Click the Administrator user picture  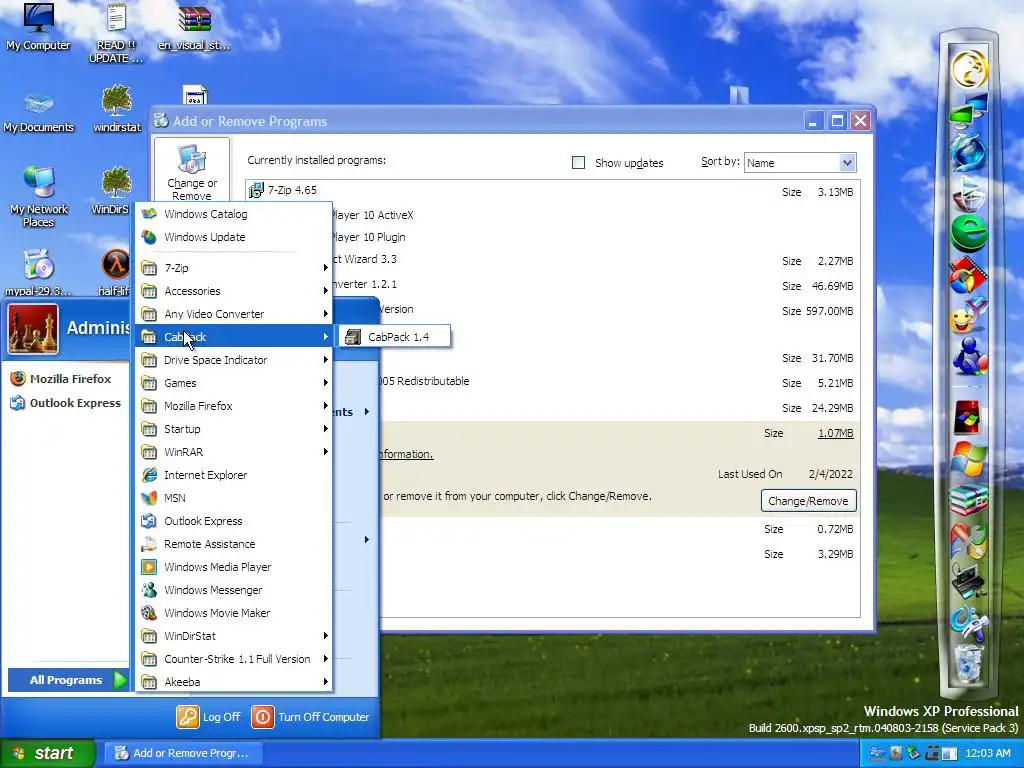pyautogui.click(x=33, y=329)
